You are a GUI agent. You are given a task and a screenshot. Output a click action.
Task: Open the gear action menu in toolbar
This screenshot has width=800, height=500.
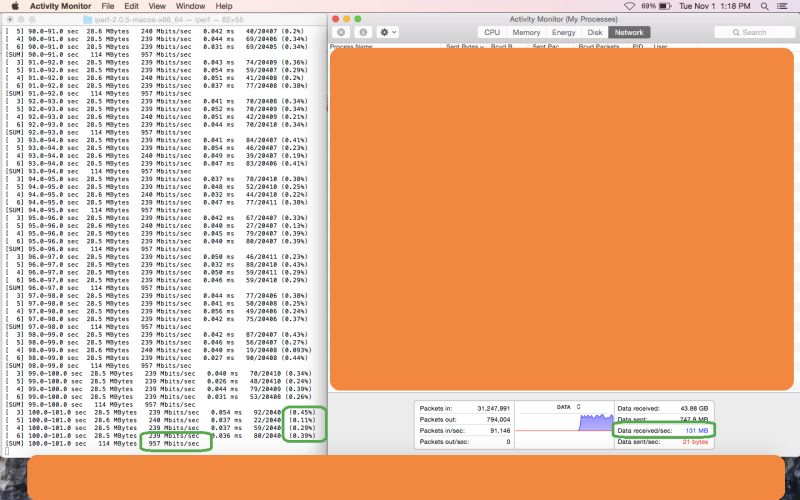pos(388,32)
